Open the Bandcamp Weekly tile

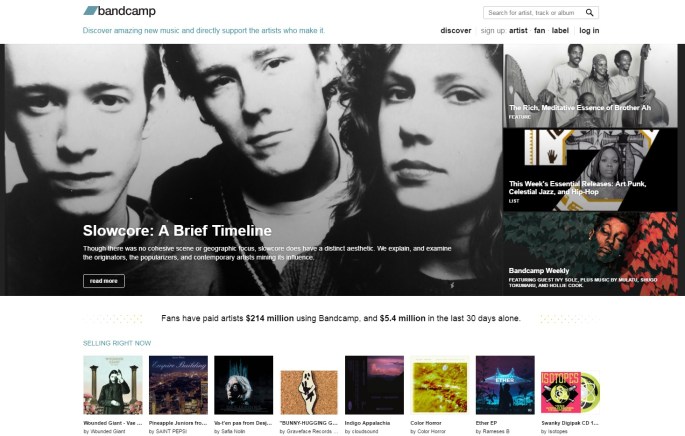tap(590, 254)
